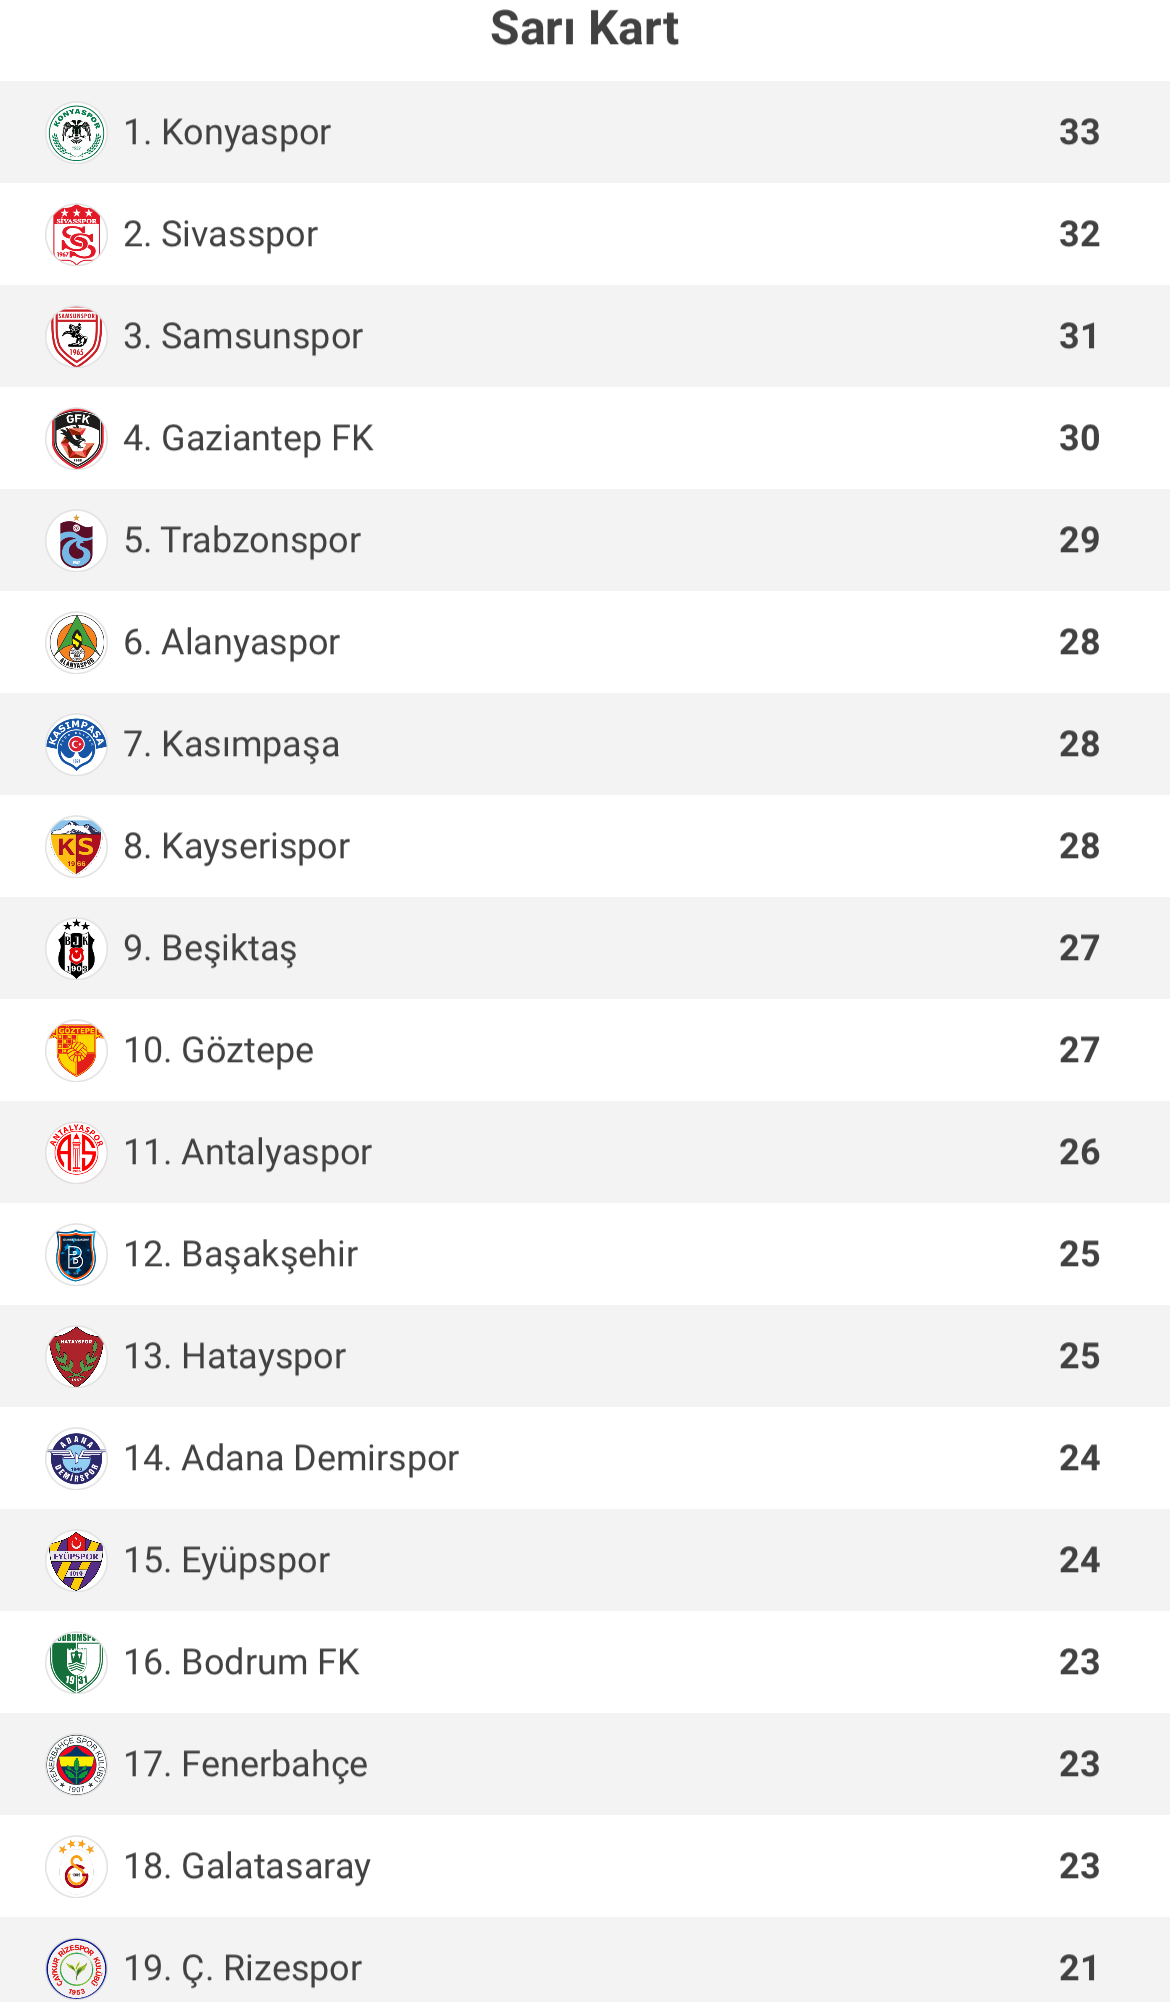Select the Samsunspor team badge
The width and height of the screenshot is (1170, 2002).
tap(76, 336)
